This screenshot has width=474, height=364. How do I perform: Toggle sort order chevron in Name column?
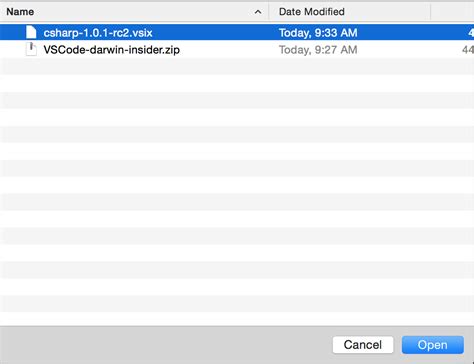pos(258,12)
